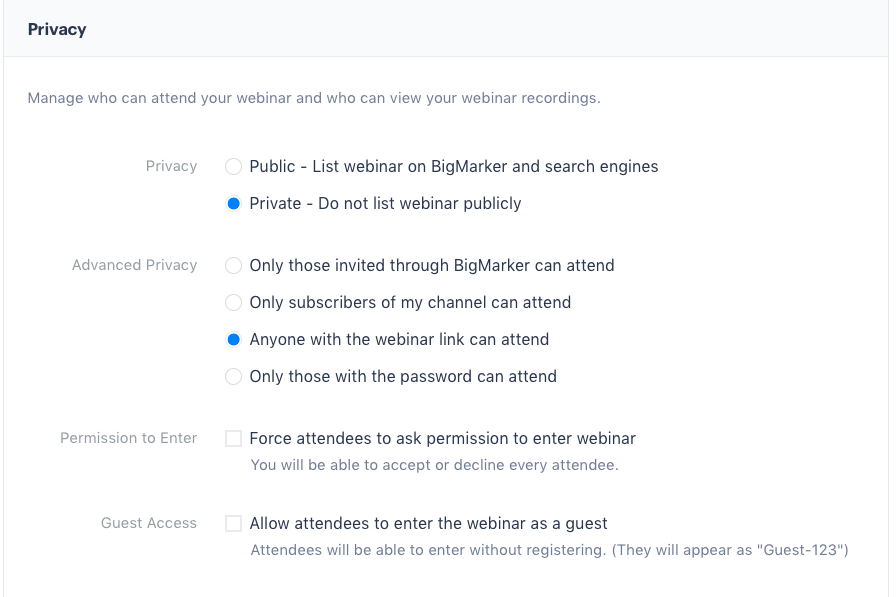Click the gray Privacy field label beside Public
896x597 pixels.
click(171, 166)
